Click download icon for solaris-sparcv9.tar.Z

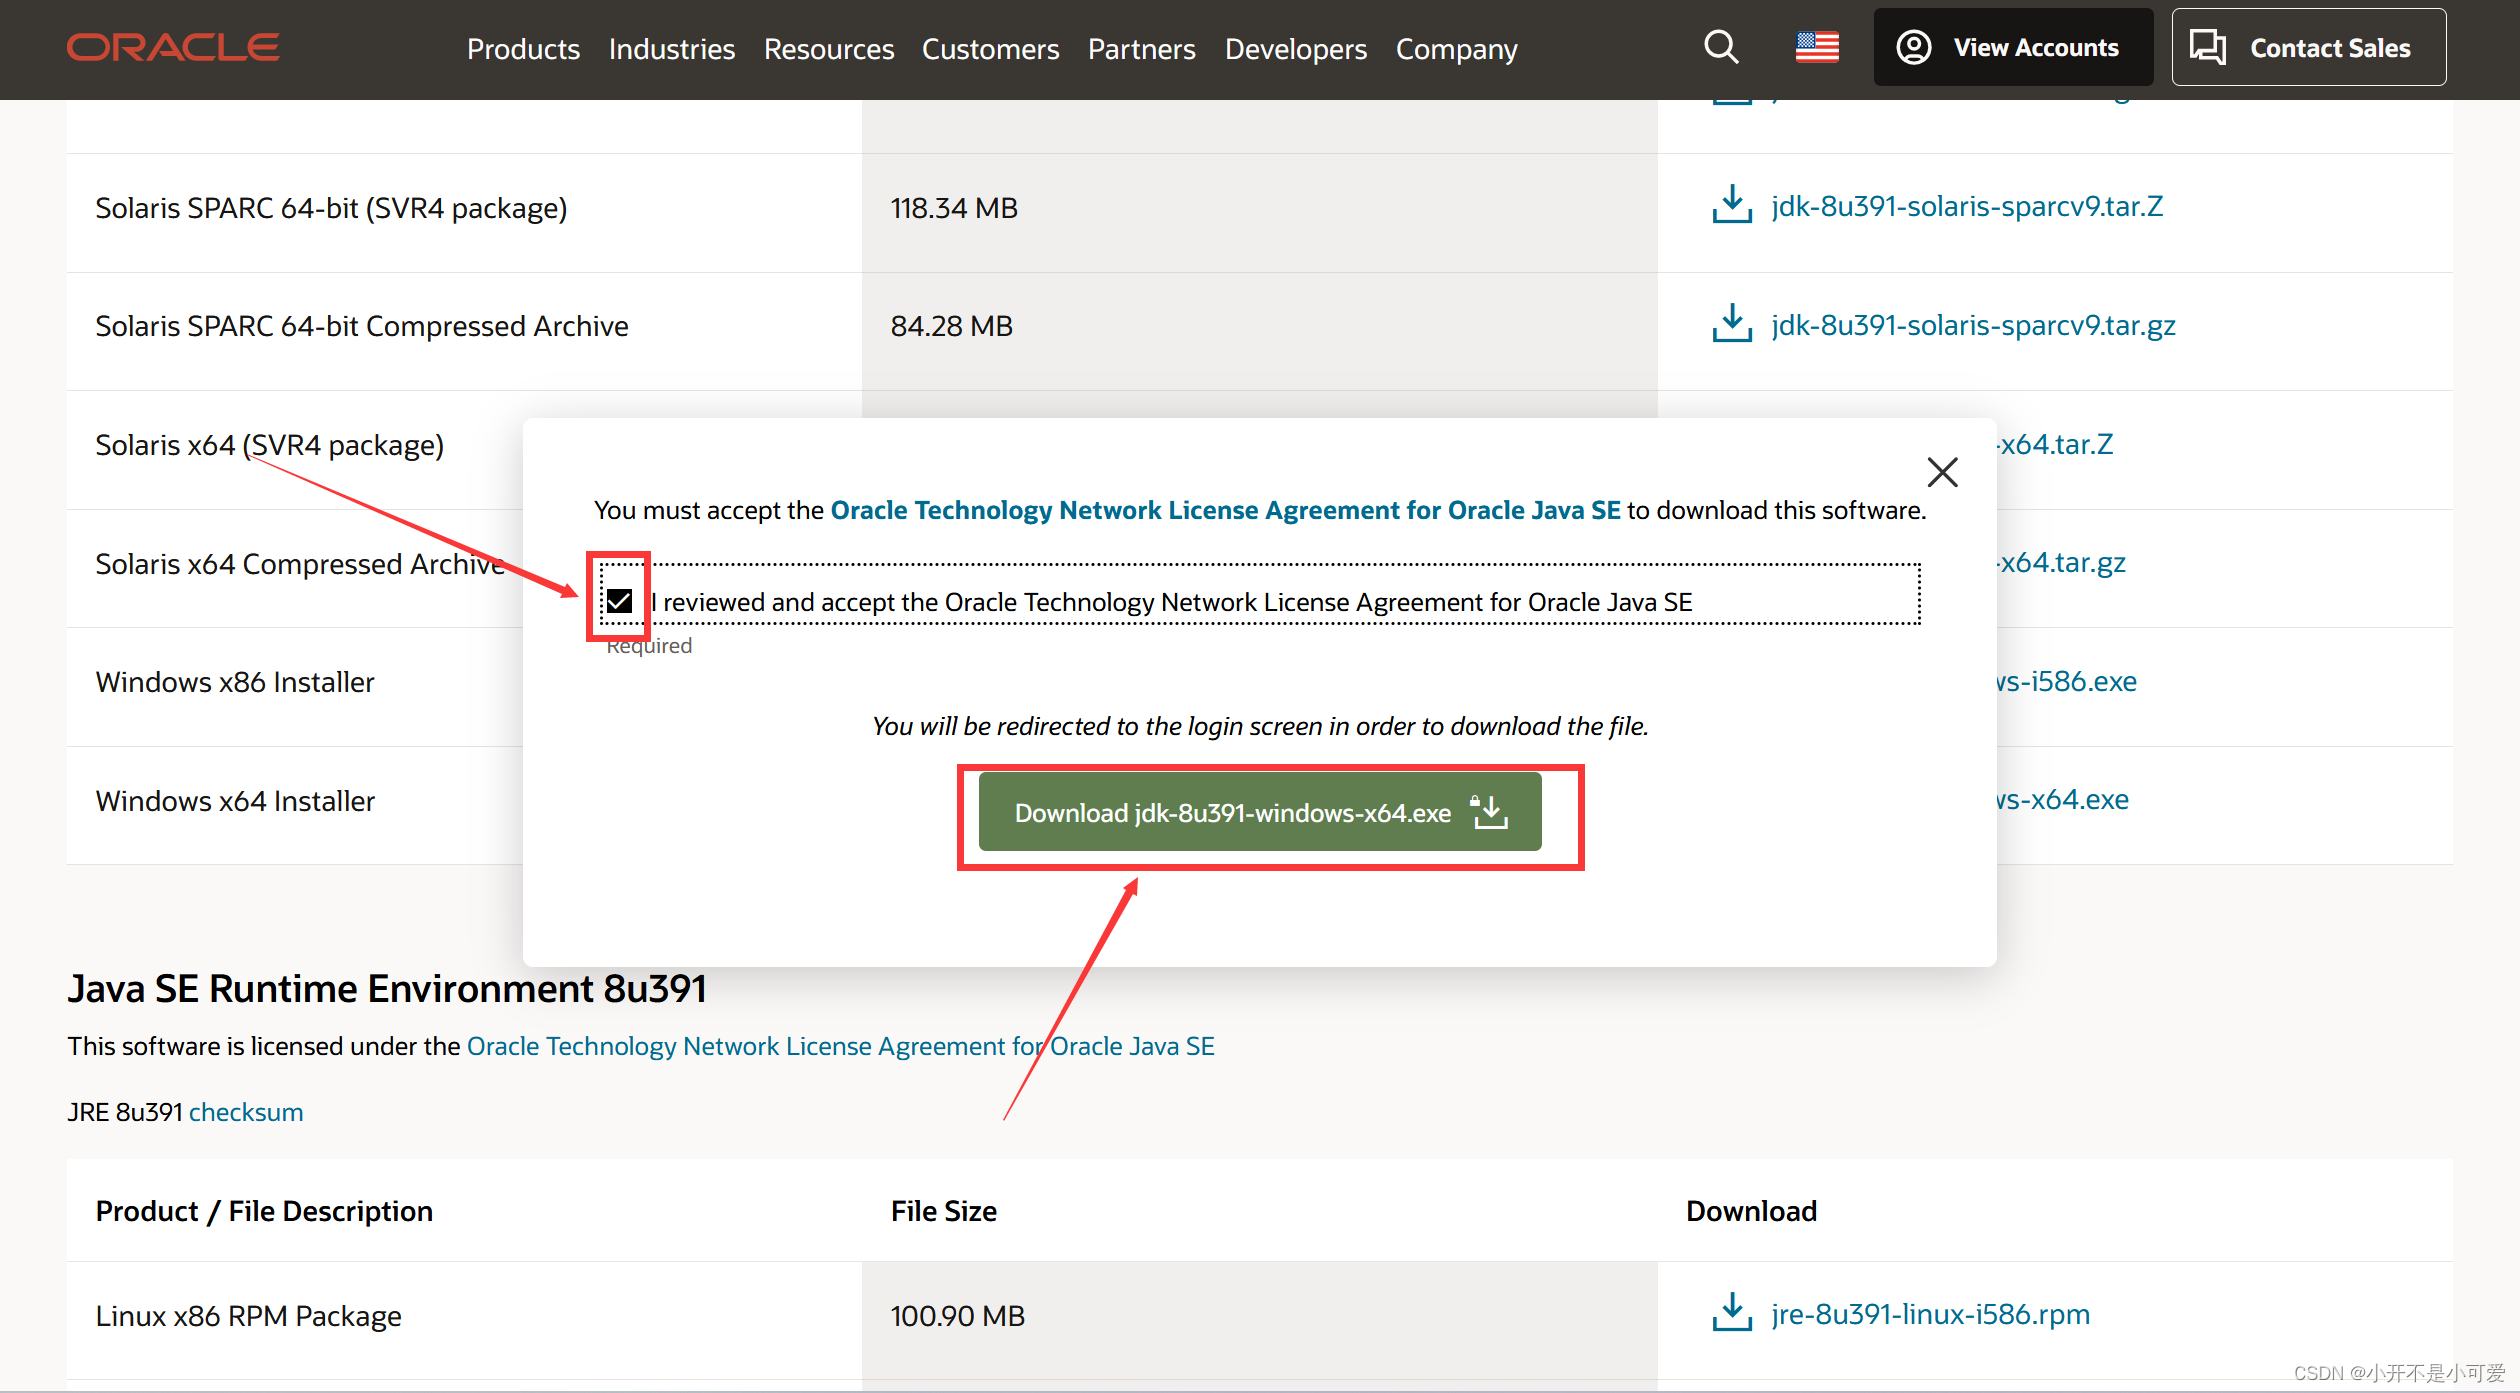pyautogui.click(x=1732, y=205)
